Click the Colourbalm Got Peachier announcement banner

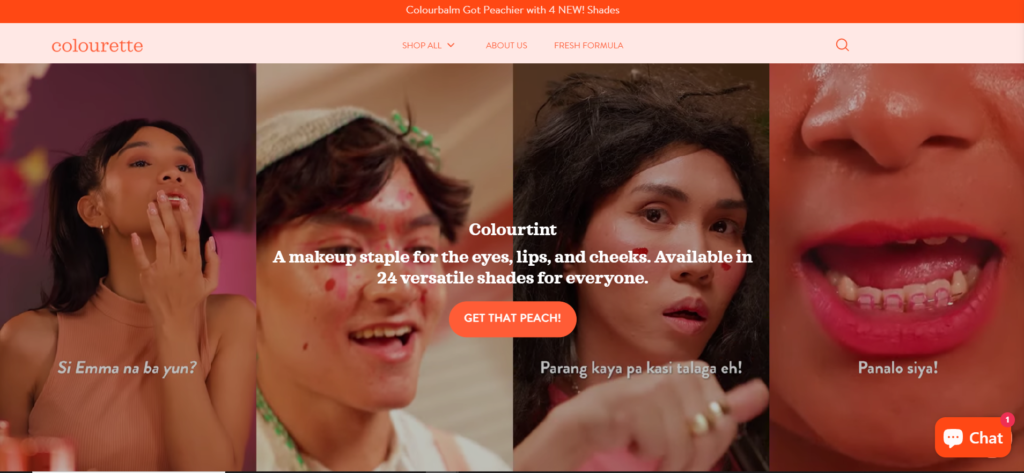pyautogui.click(x=512, y=10)
